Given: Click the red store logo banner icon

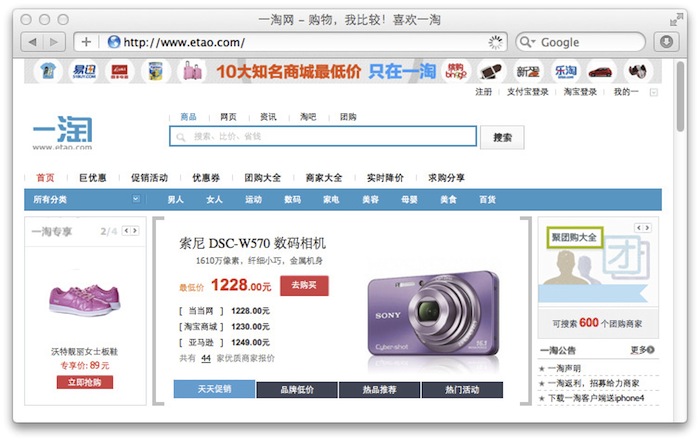Looking at the screenshot, I should (120, 71).
